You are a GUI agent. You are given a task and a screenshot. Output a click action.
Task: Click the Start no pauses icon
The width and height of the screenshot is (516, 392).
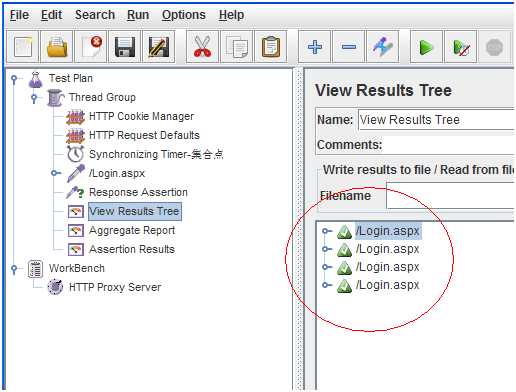[461, 47]
